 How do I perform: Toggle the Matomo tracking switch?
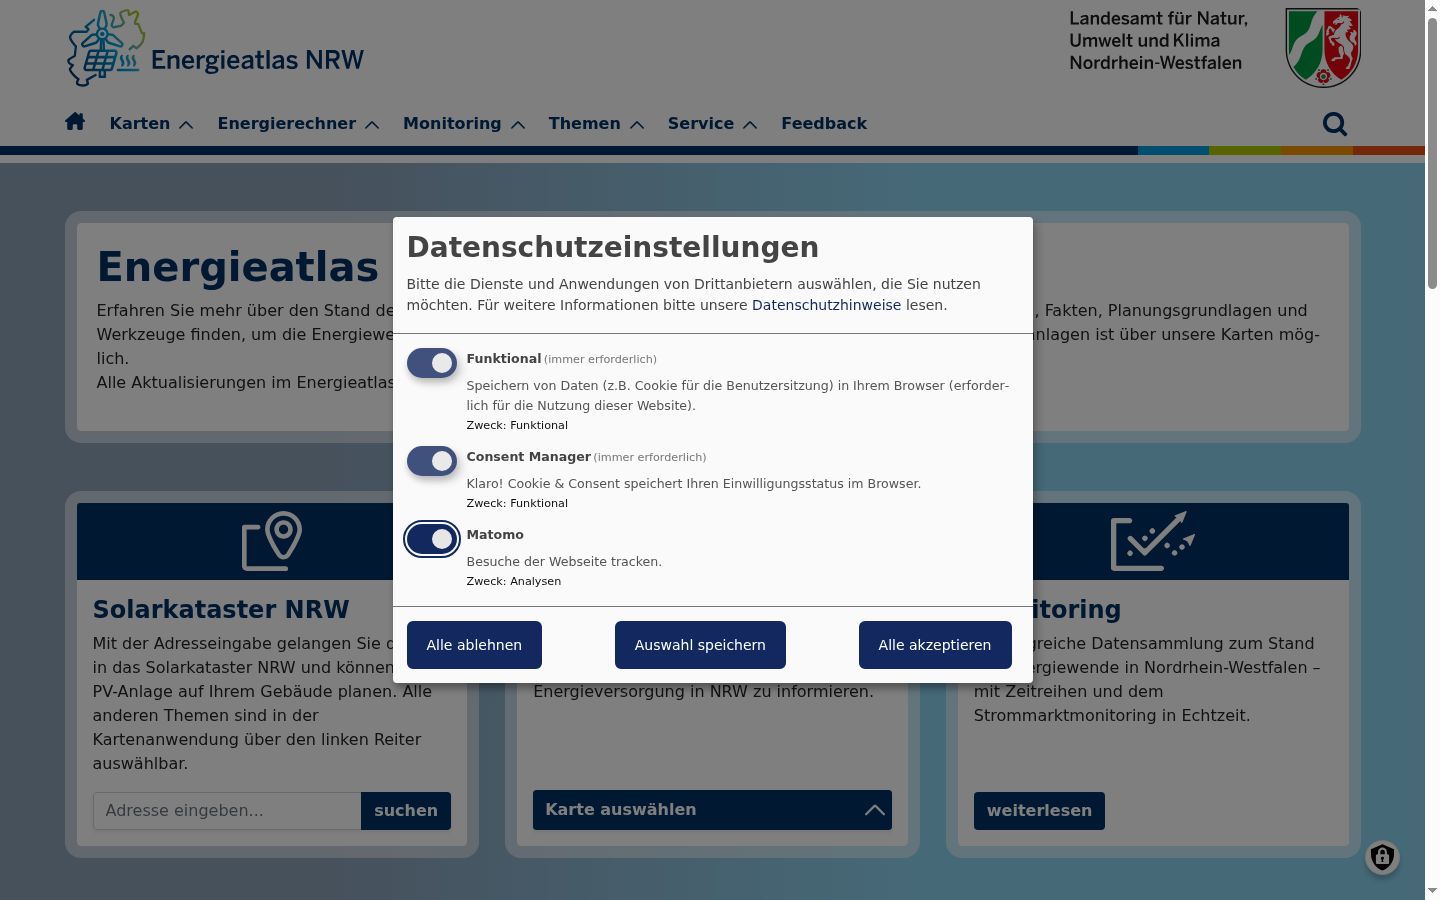tap(432, 539)
